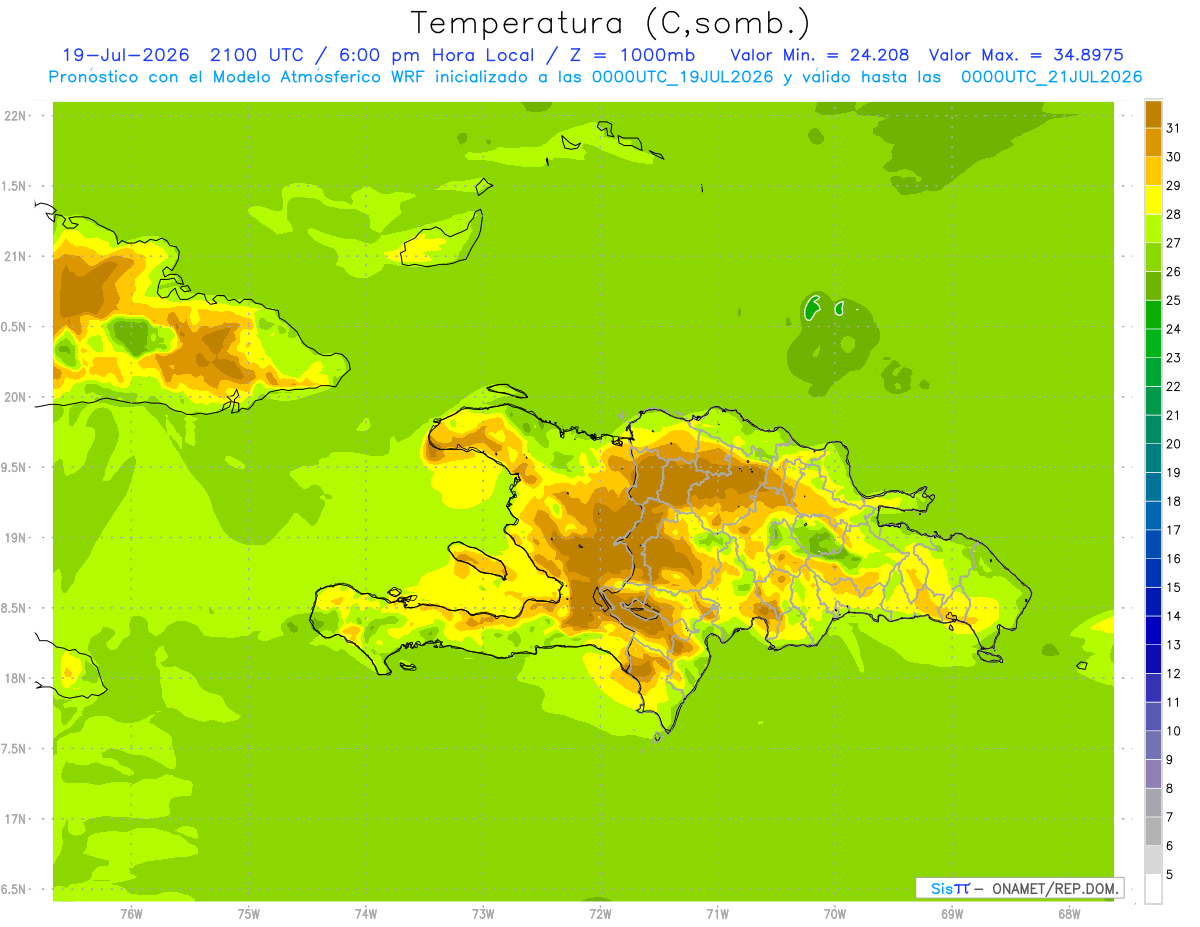
Task: Click the colorbar label 5
Action: pyautogui.click(x=1170, y=875)
